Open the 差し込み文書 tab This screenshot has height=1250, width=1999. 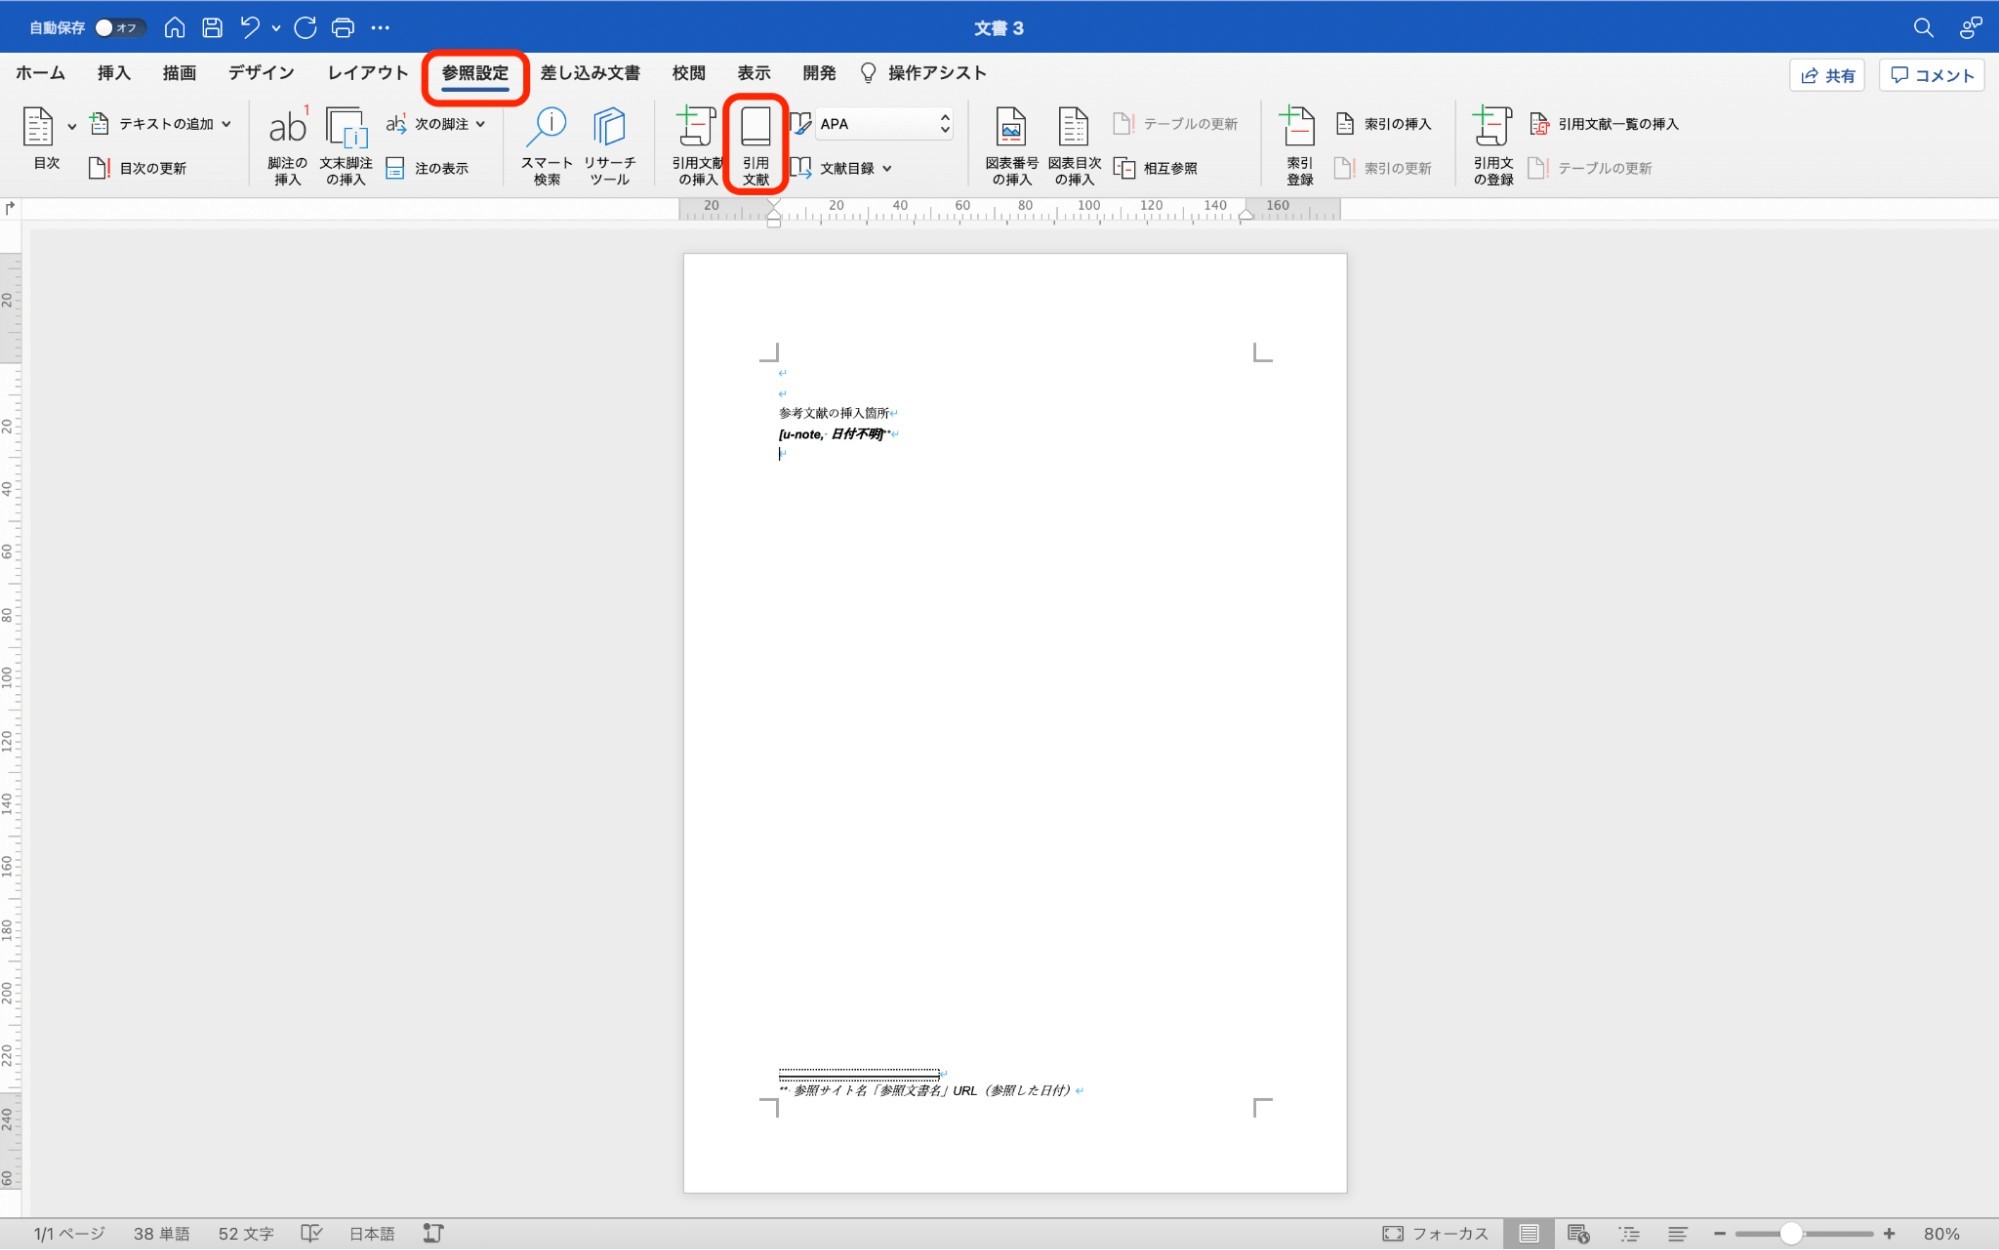click(590, 73)
